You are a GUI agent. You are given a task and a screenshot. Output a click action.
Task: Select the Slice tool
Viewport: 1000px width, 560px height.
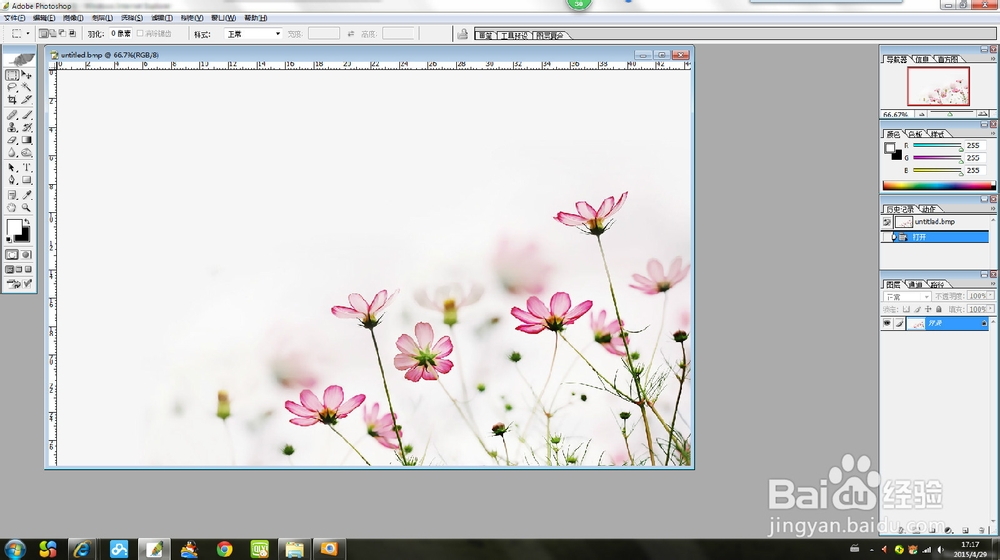27,99
